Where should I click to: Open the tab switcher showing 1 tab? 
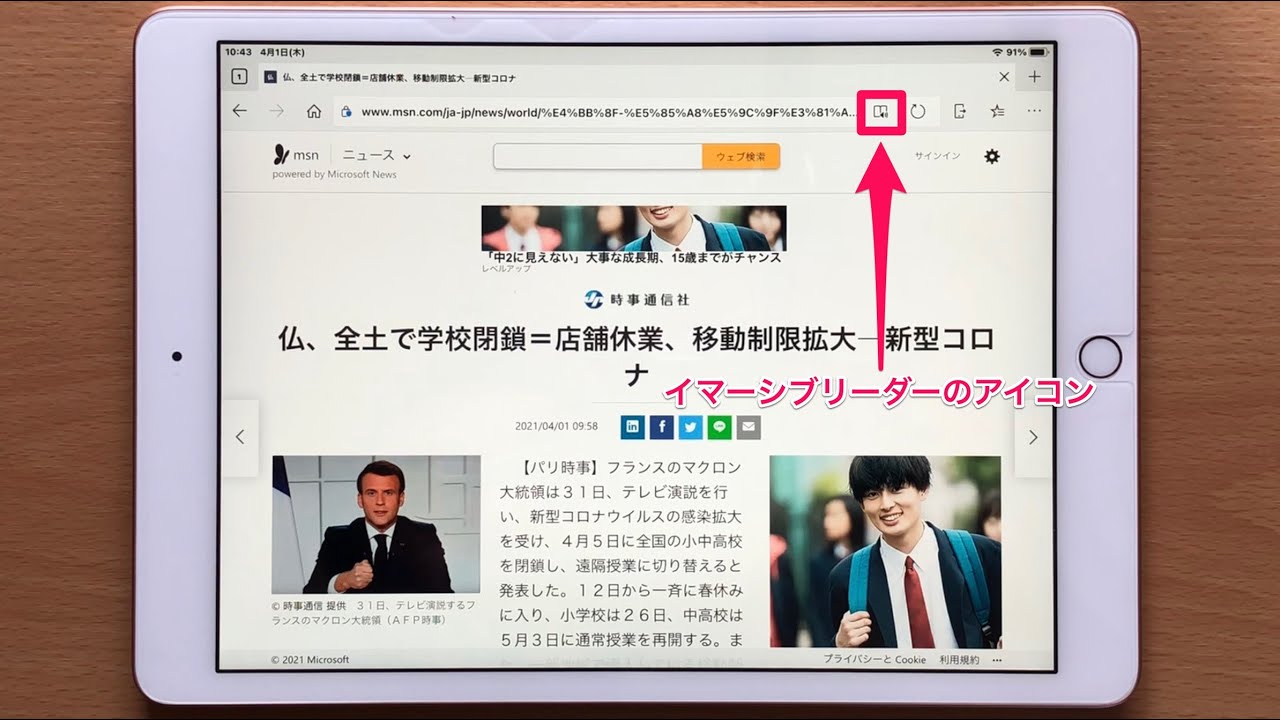(239, 77)
